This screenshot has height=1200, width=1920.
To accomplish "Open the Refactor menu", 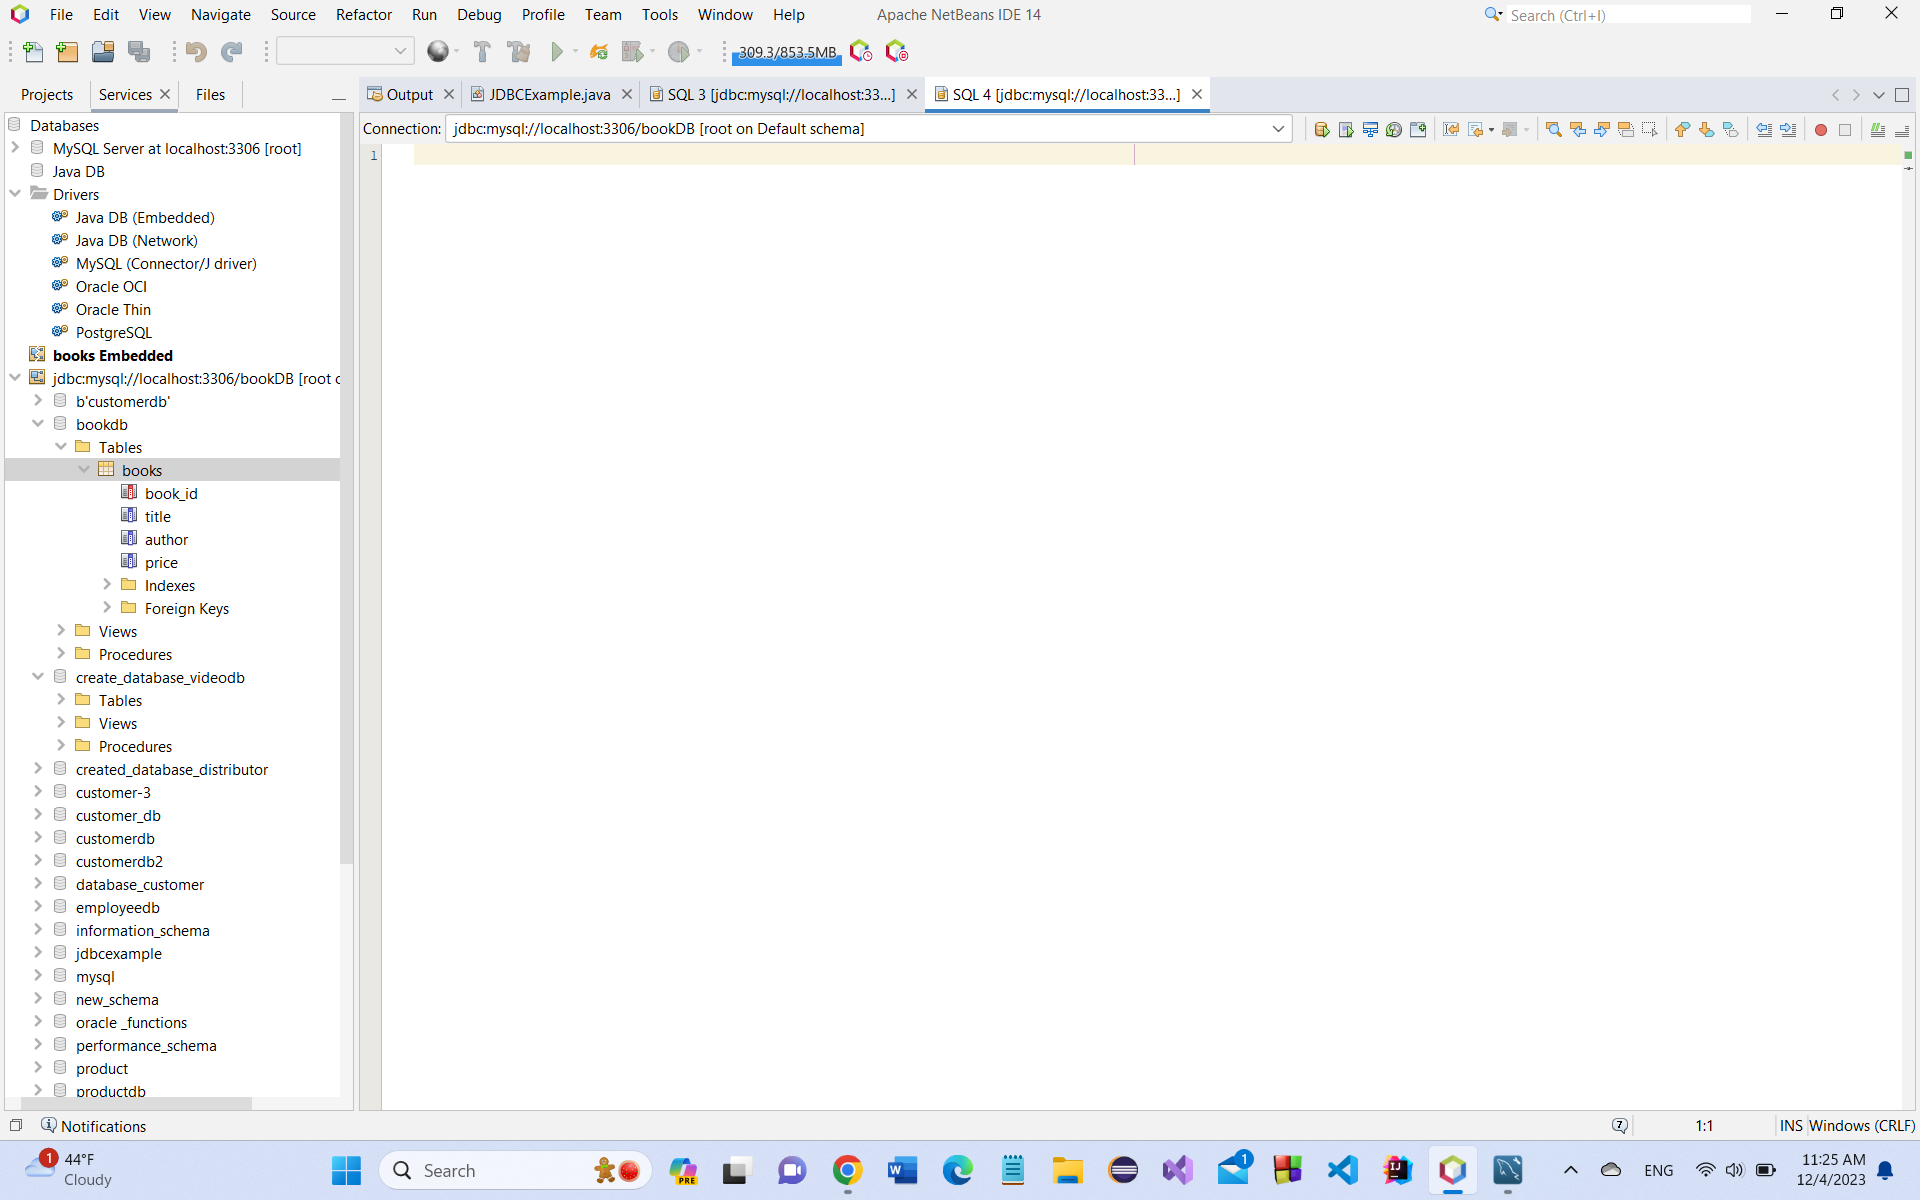I will point(363,14).
